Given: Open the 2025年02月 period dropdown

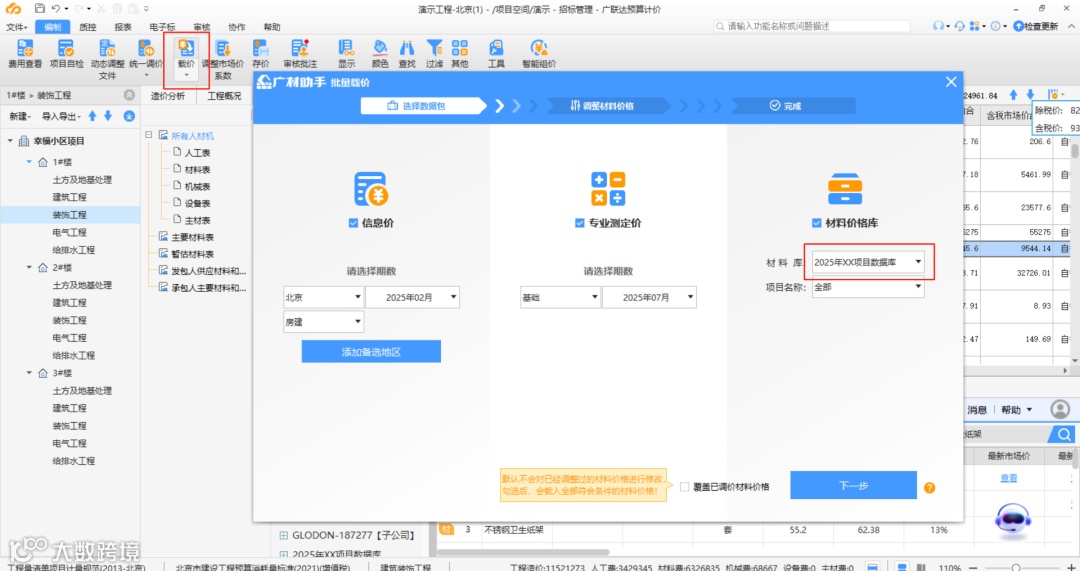Looking at the screenshot, I should coord(412,298).
